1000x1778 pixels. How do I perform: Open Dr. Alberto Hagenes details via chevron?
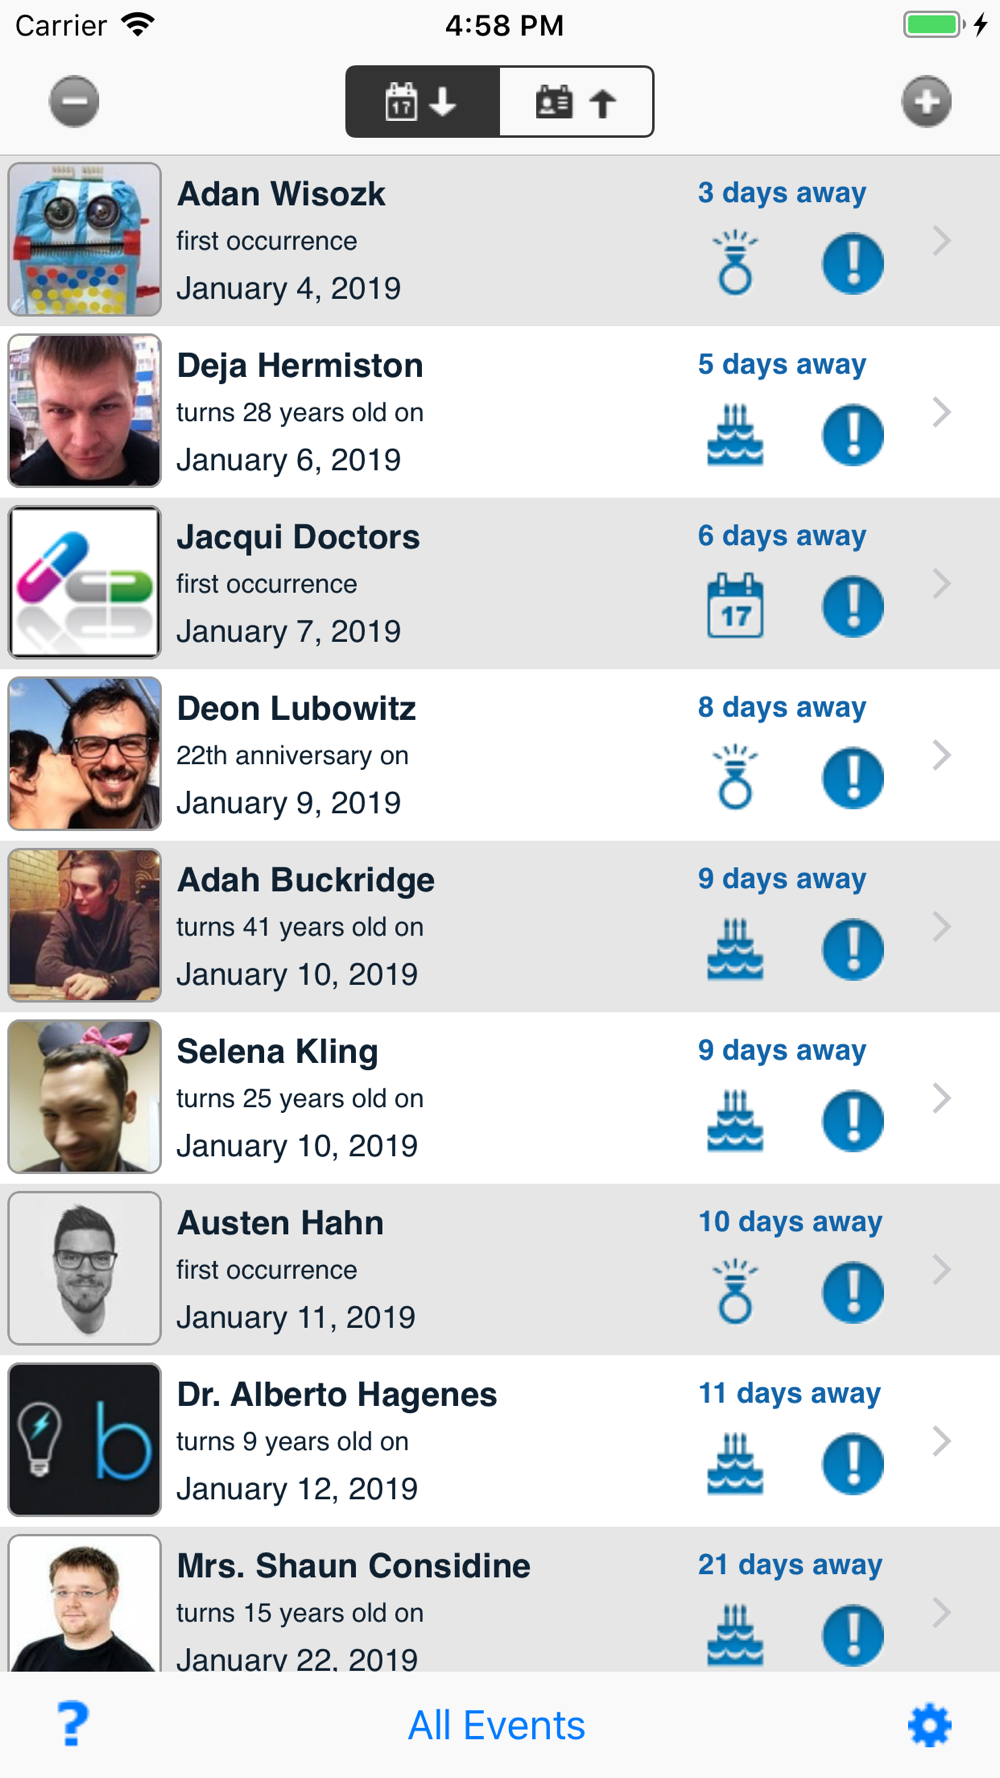941,1441
